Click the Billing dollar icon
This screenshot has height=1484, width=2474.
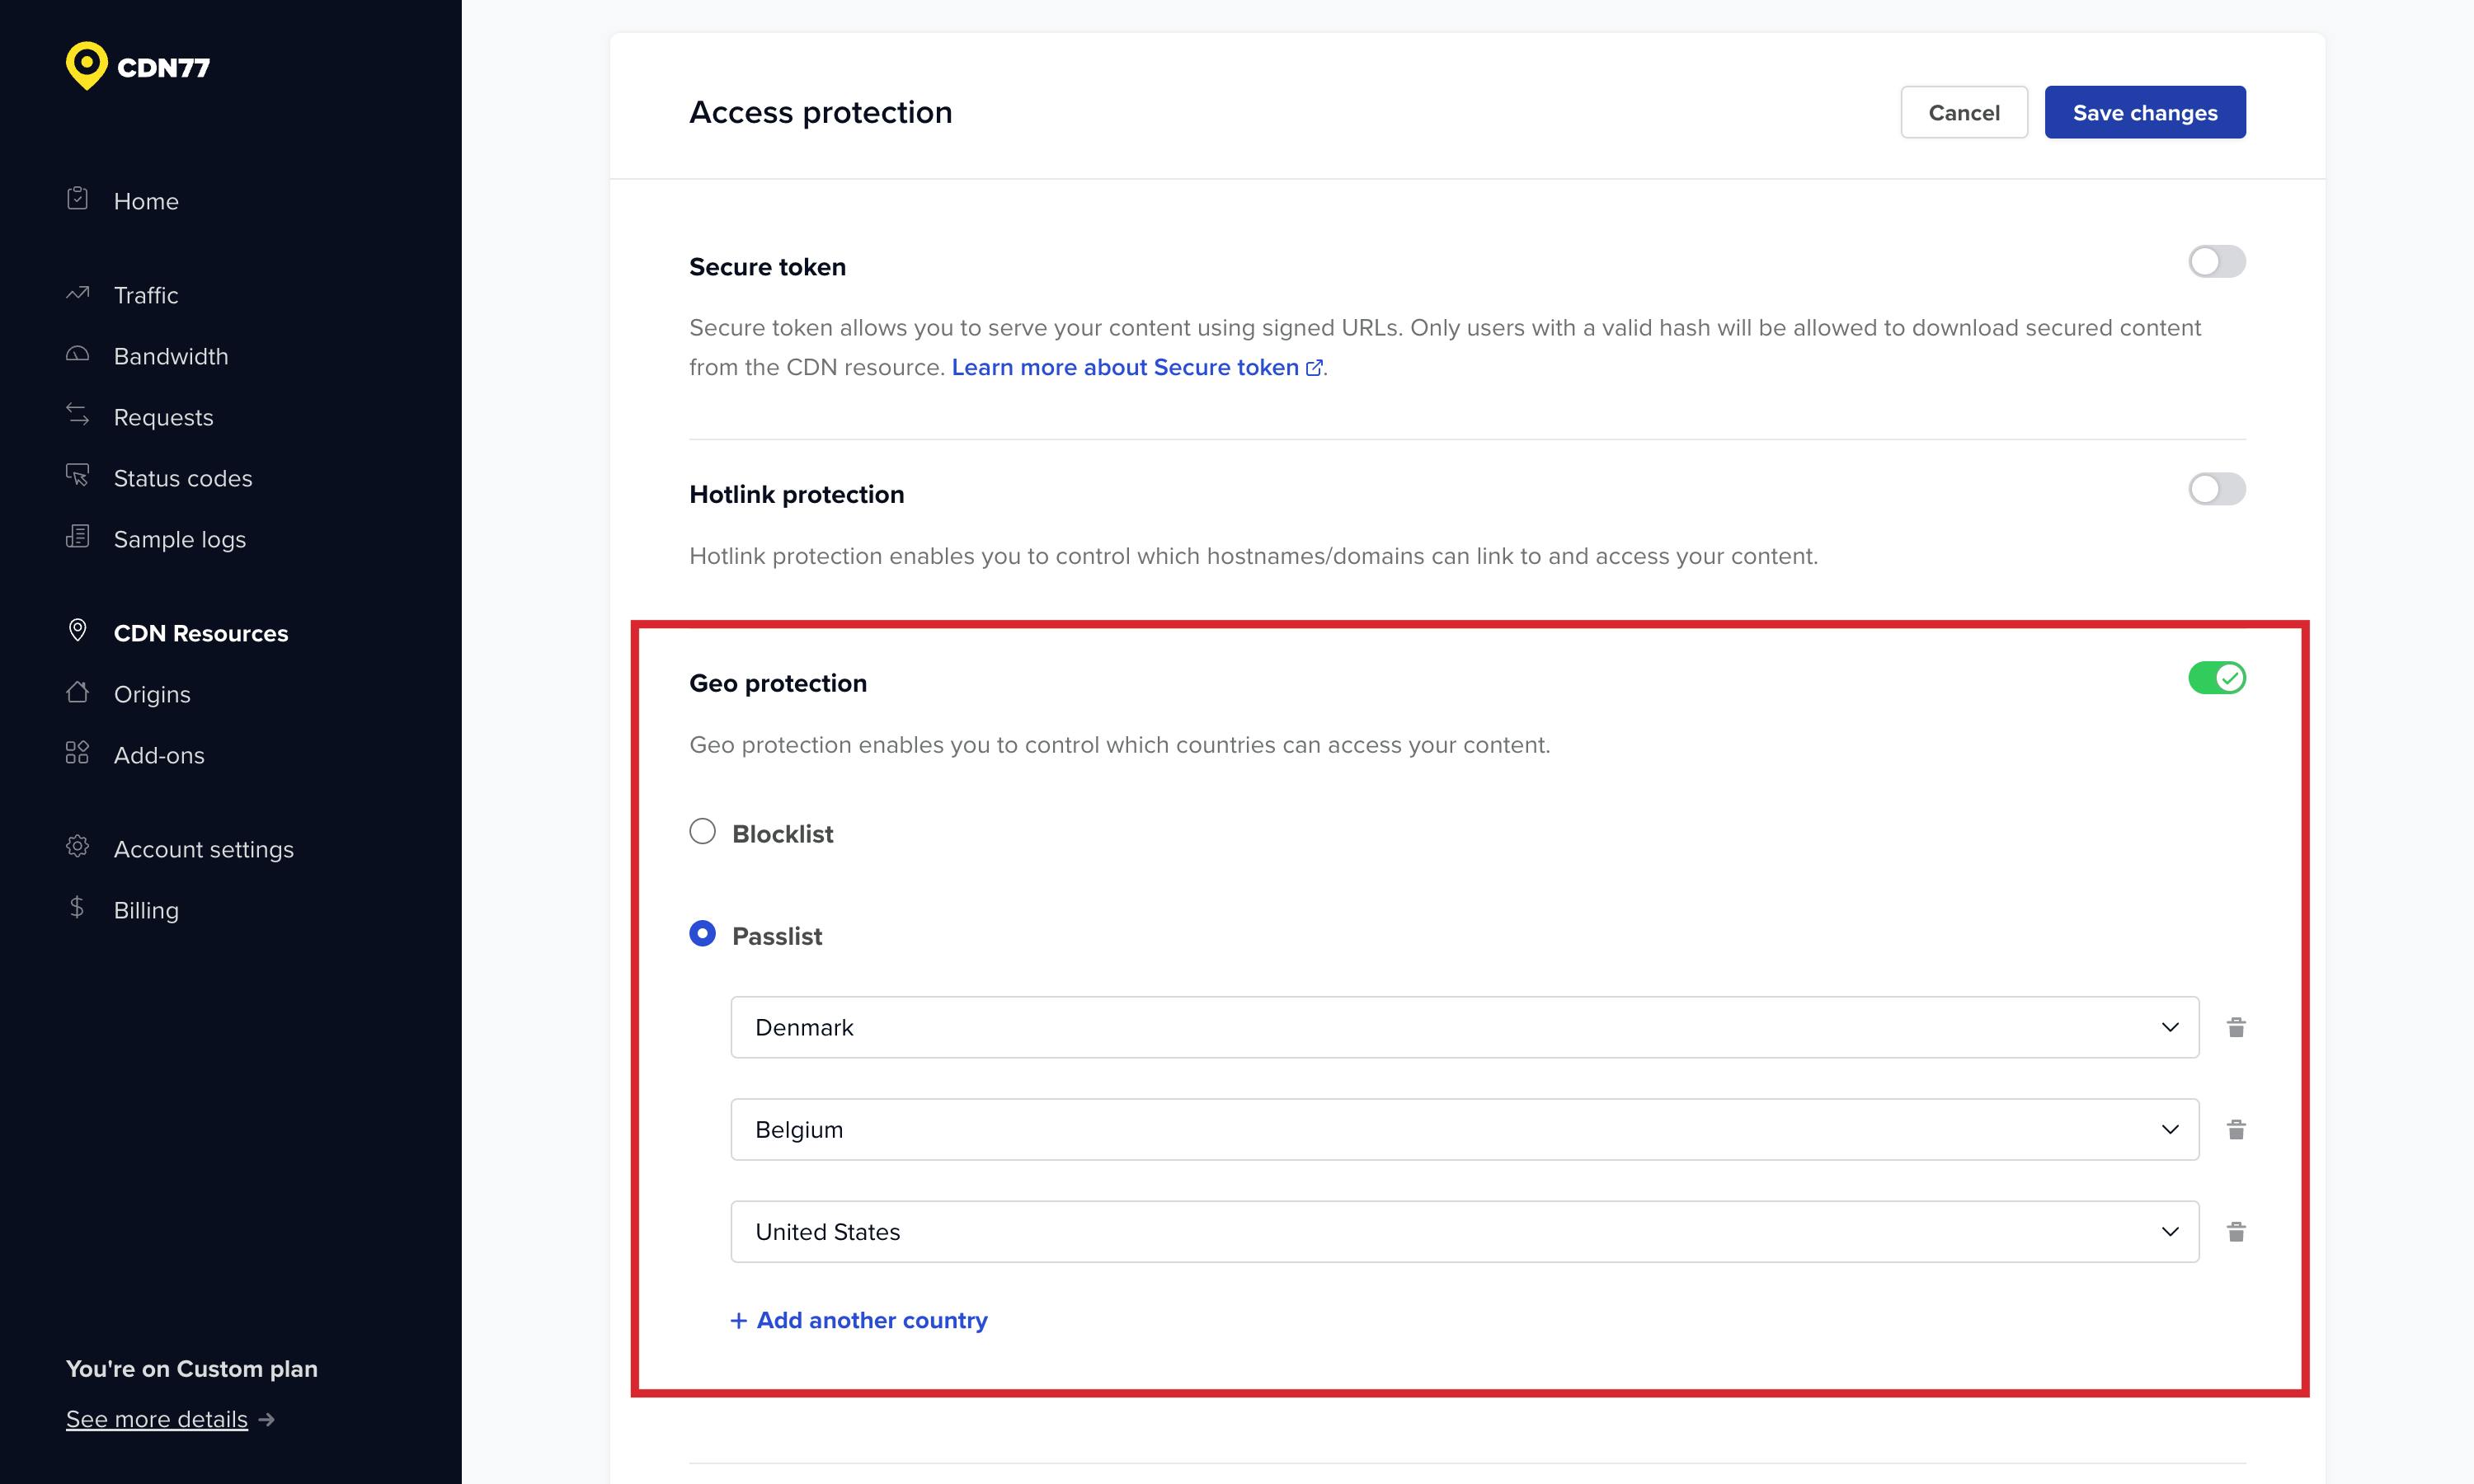[77, 908]
